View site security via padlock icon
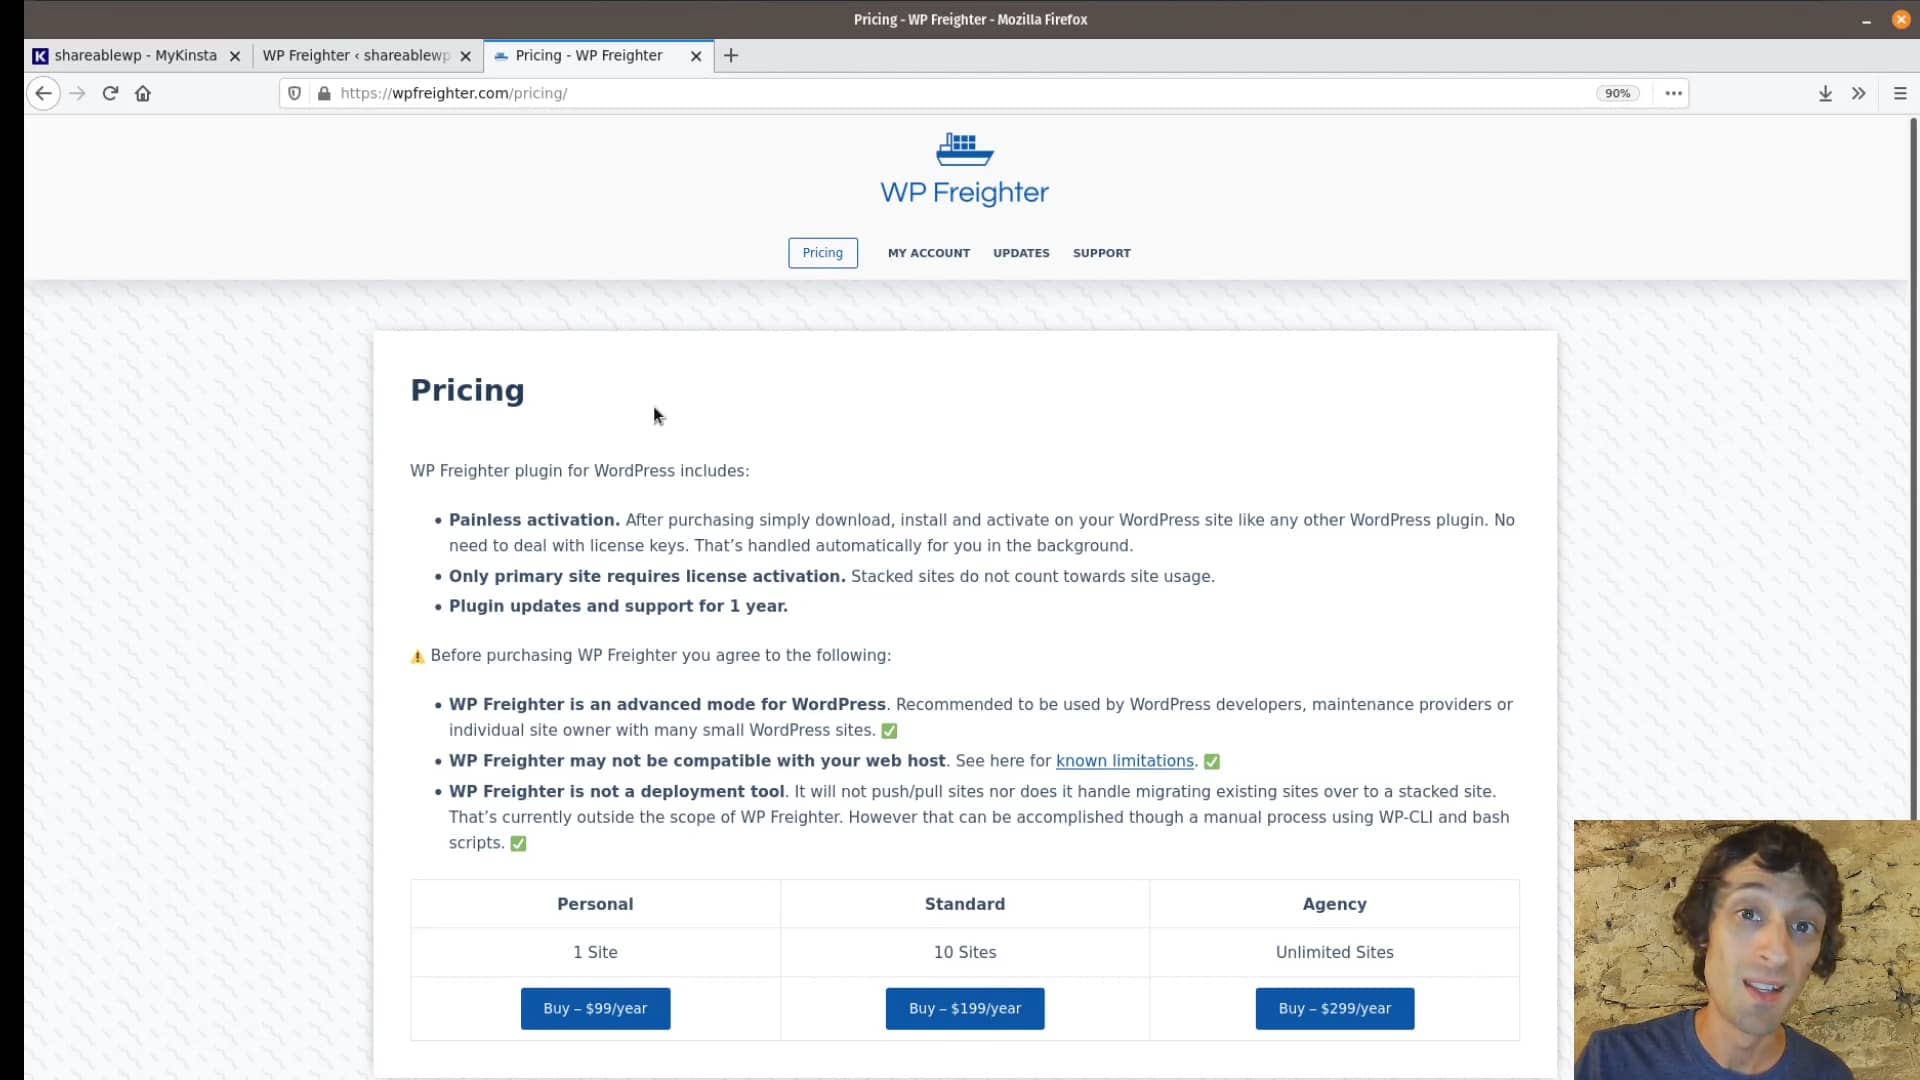The image size is (1920, 1080). (324, 93)
